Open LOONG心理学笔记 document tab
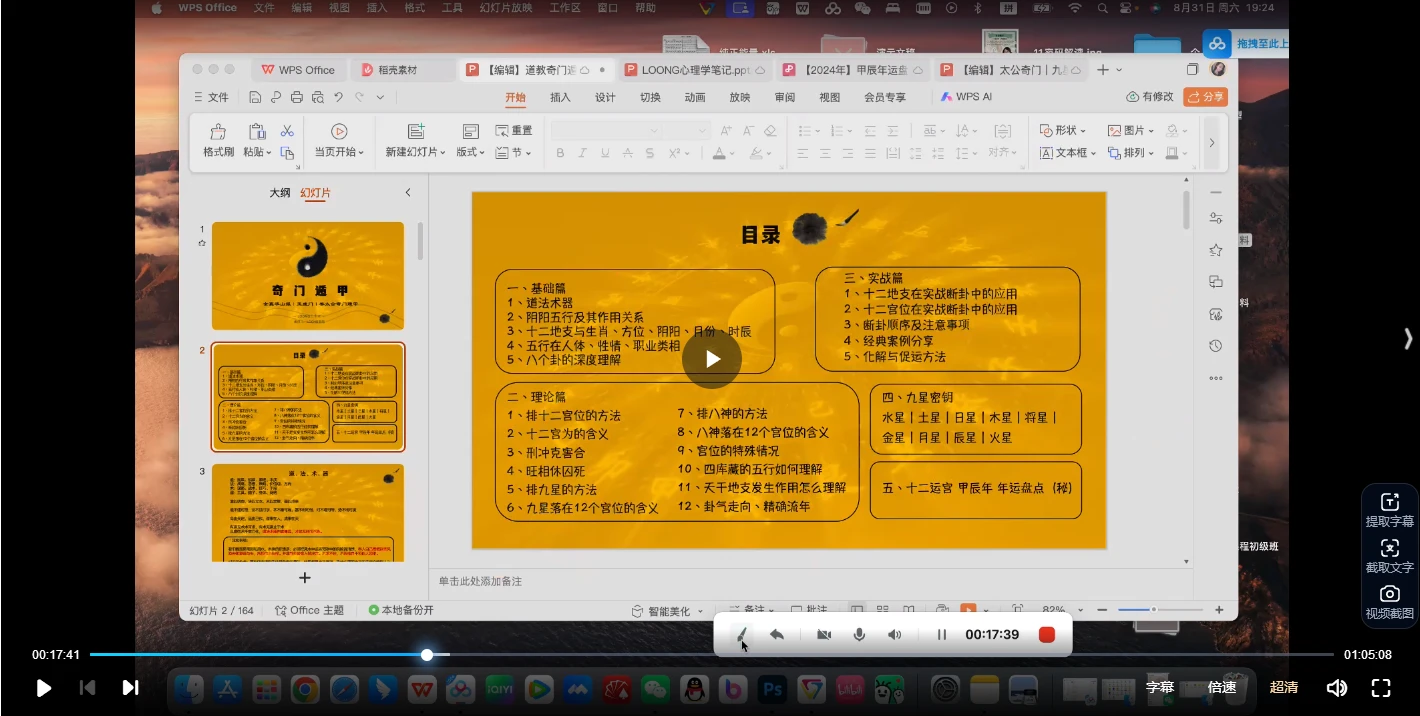Image resolution: width=1420 pixels, height=716 pixels. 695,70
